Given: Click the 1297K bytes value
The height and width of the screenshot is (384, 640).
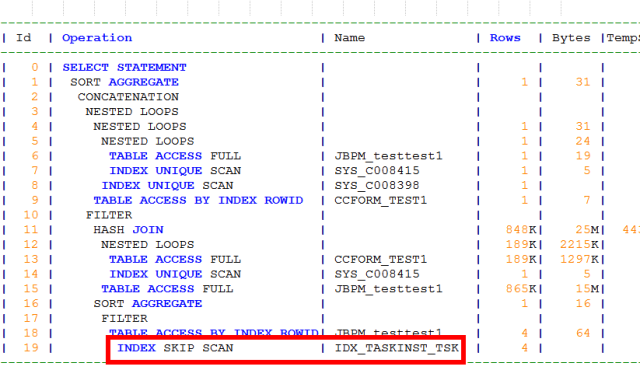Looking at the screenshot, I should tap(579, 260).
